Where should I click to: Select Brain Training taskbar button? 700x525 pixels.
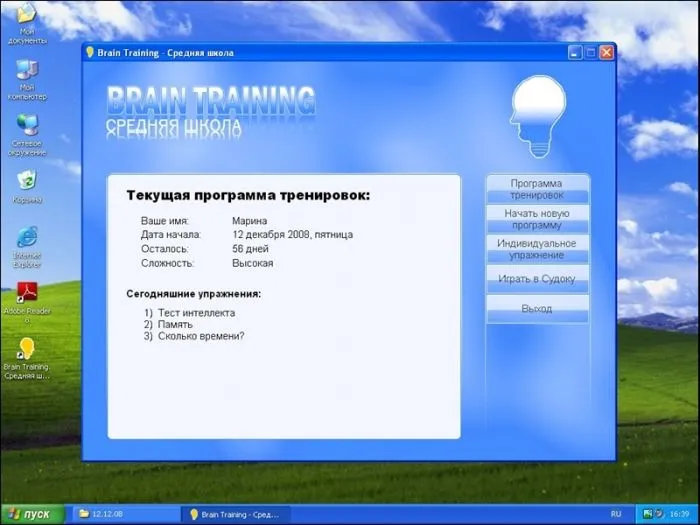pos(236,514)
